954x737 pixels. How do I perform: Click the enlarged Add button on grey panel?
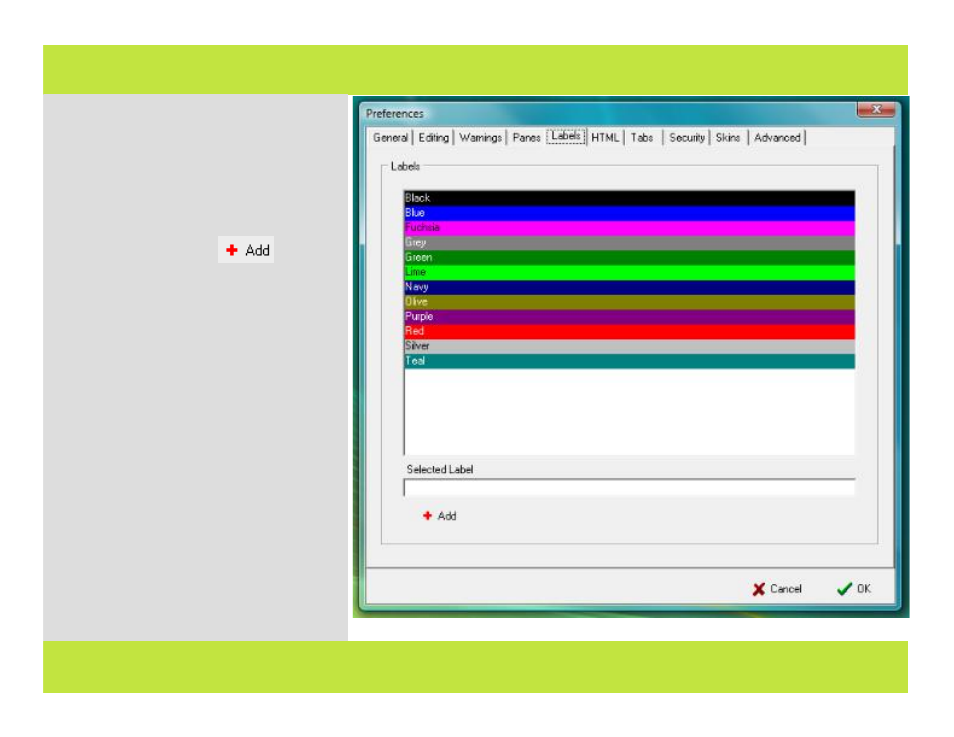(x=246, y=250)
